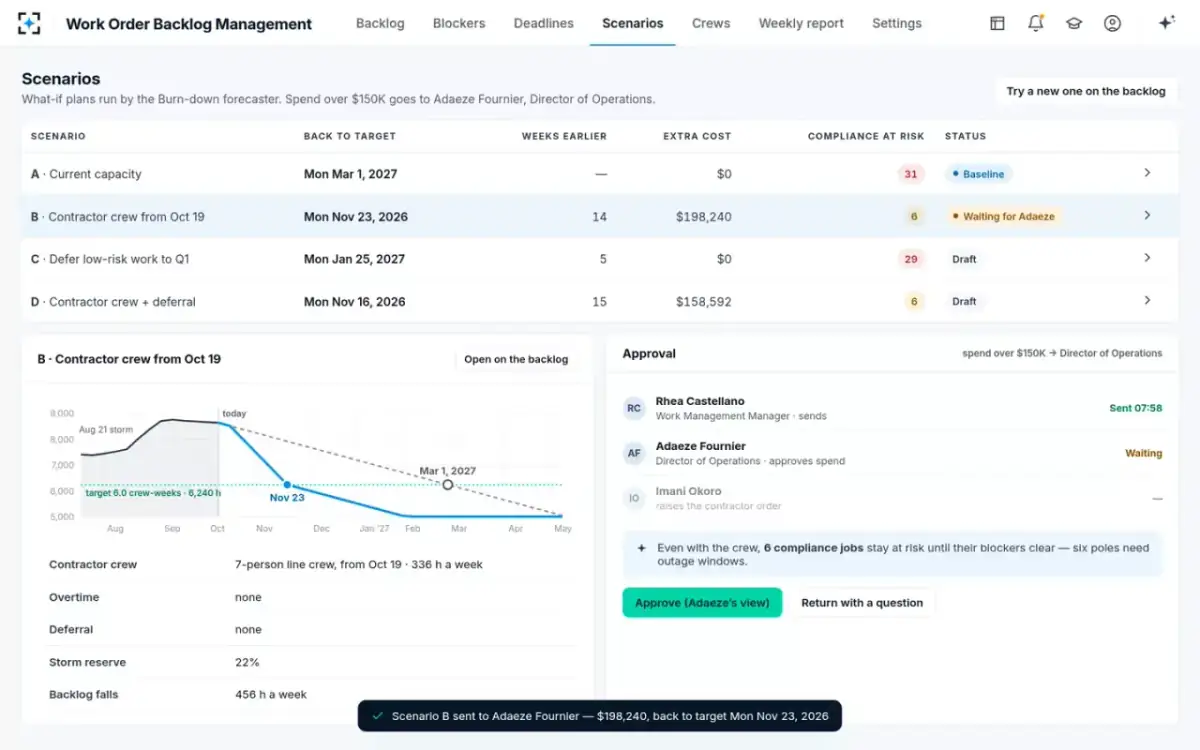Click the Compliance at risk column header

866,136
